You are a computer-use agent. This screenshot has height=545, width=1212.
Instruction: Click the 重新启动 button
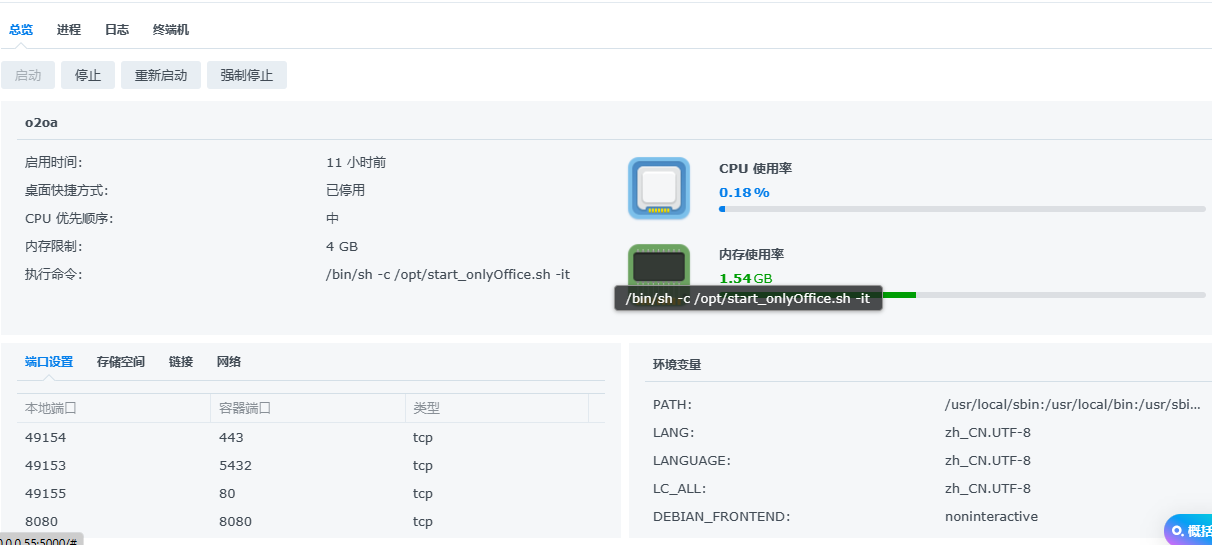[161, 75]
